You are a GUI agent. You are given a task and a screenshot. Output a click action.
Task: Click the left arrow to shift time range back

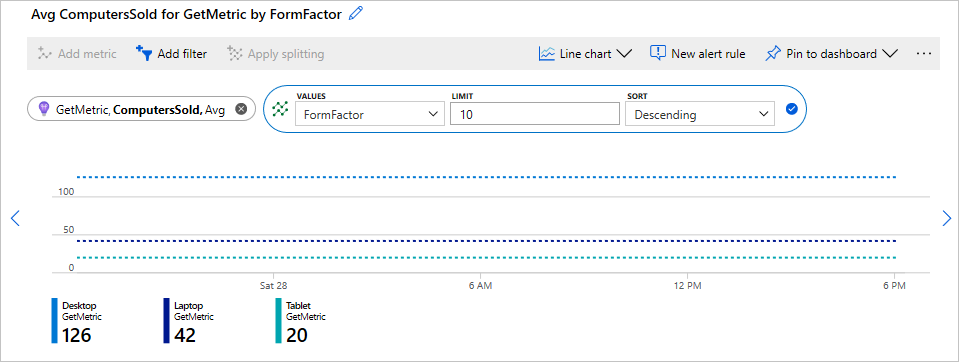[x=16, y=218]
